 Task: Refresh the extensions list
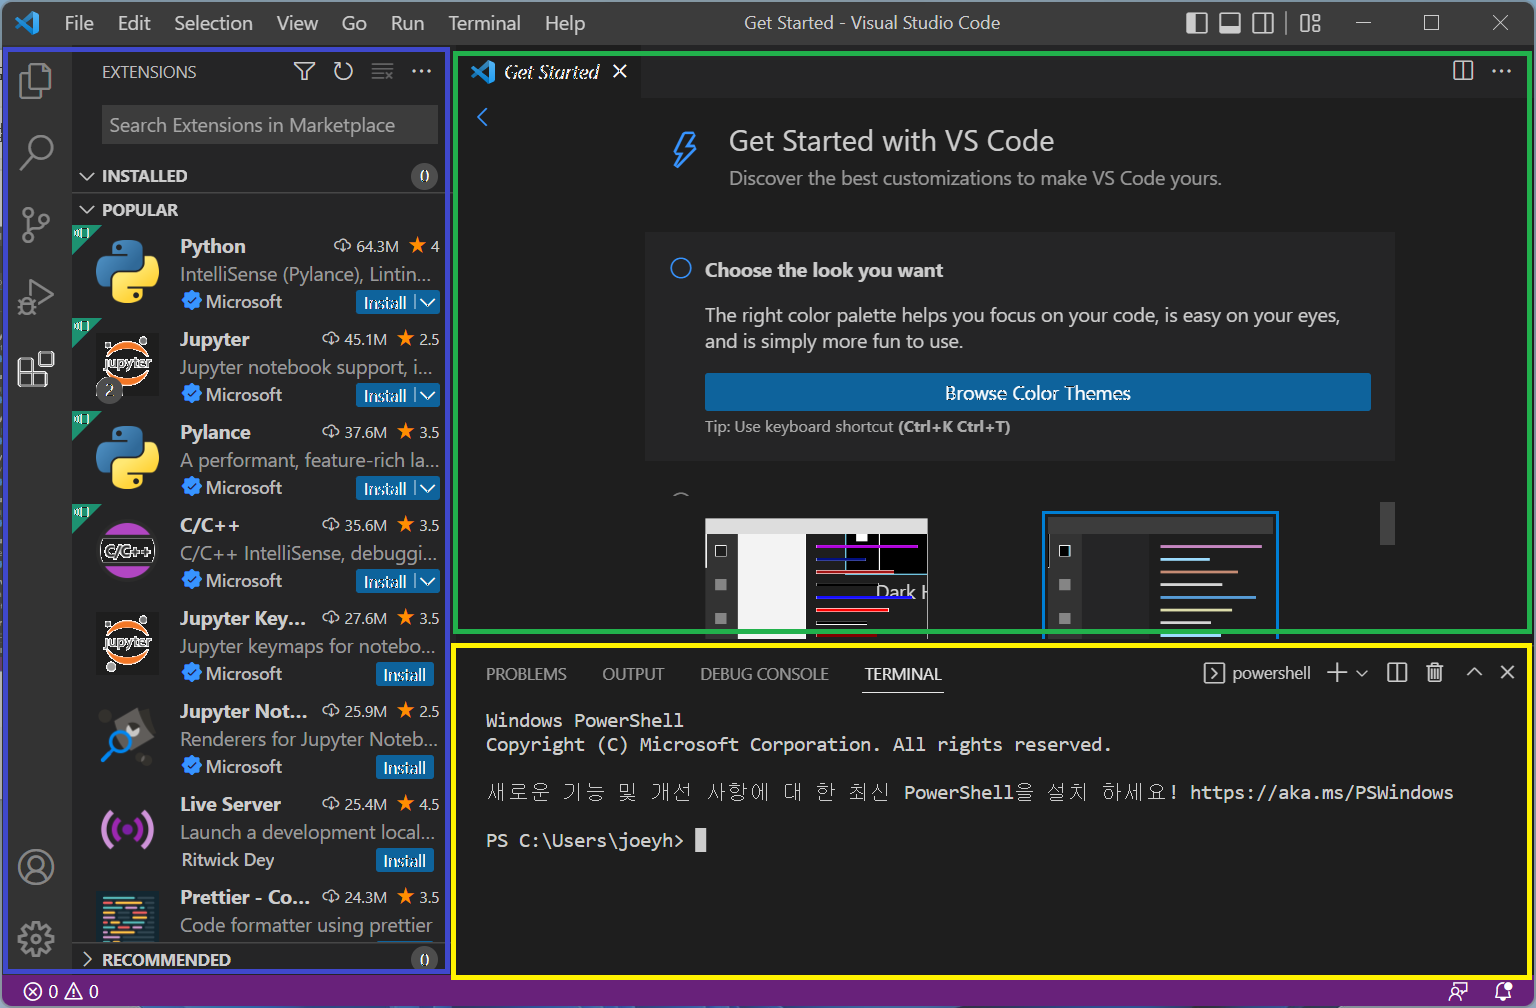pos(343,71)
